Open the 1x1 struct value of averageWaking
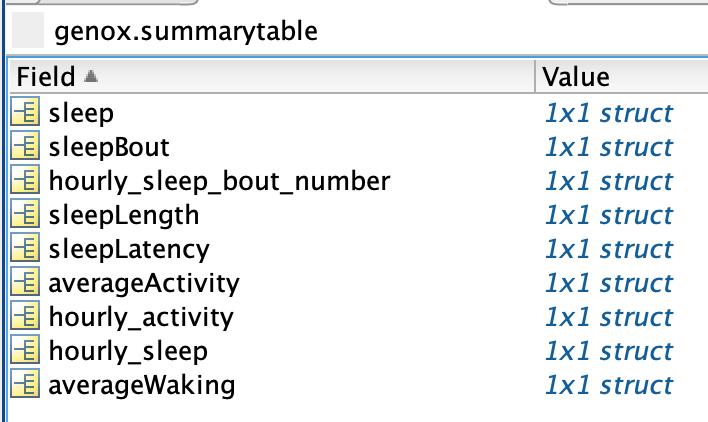Image resolution: width=708 pixels, height=422 pixels. (x=609, y=385)
